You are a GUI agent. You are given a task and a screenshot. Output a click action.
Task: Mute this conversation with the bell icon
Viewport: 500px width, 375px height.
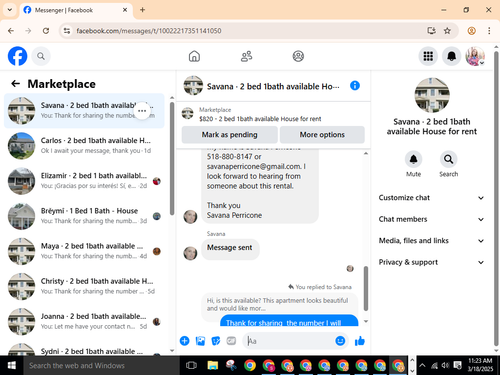point(413,159)
